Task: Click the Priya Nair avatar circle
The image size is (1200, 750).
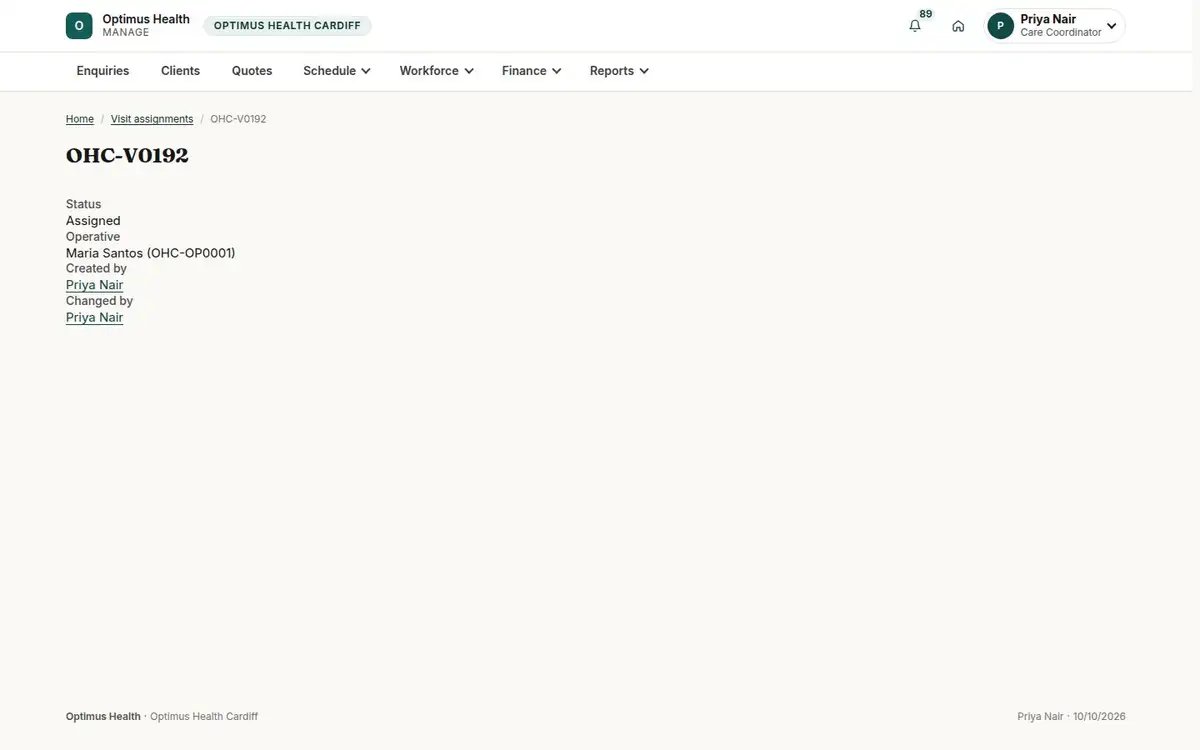Action: point(1000,26)
